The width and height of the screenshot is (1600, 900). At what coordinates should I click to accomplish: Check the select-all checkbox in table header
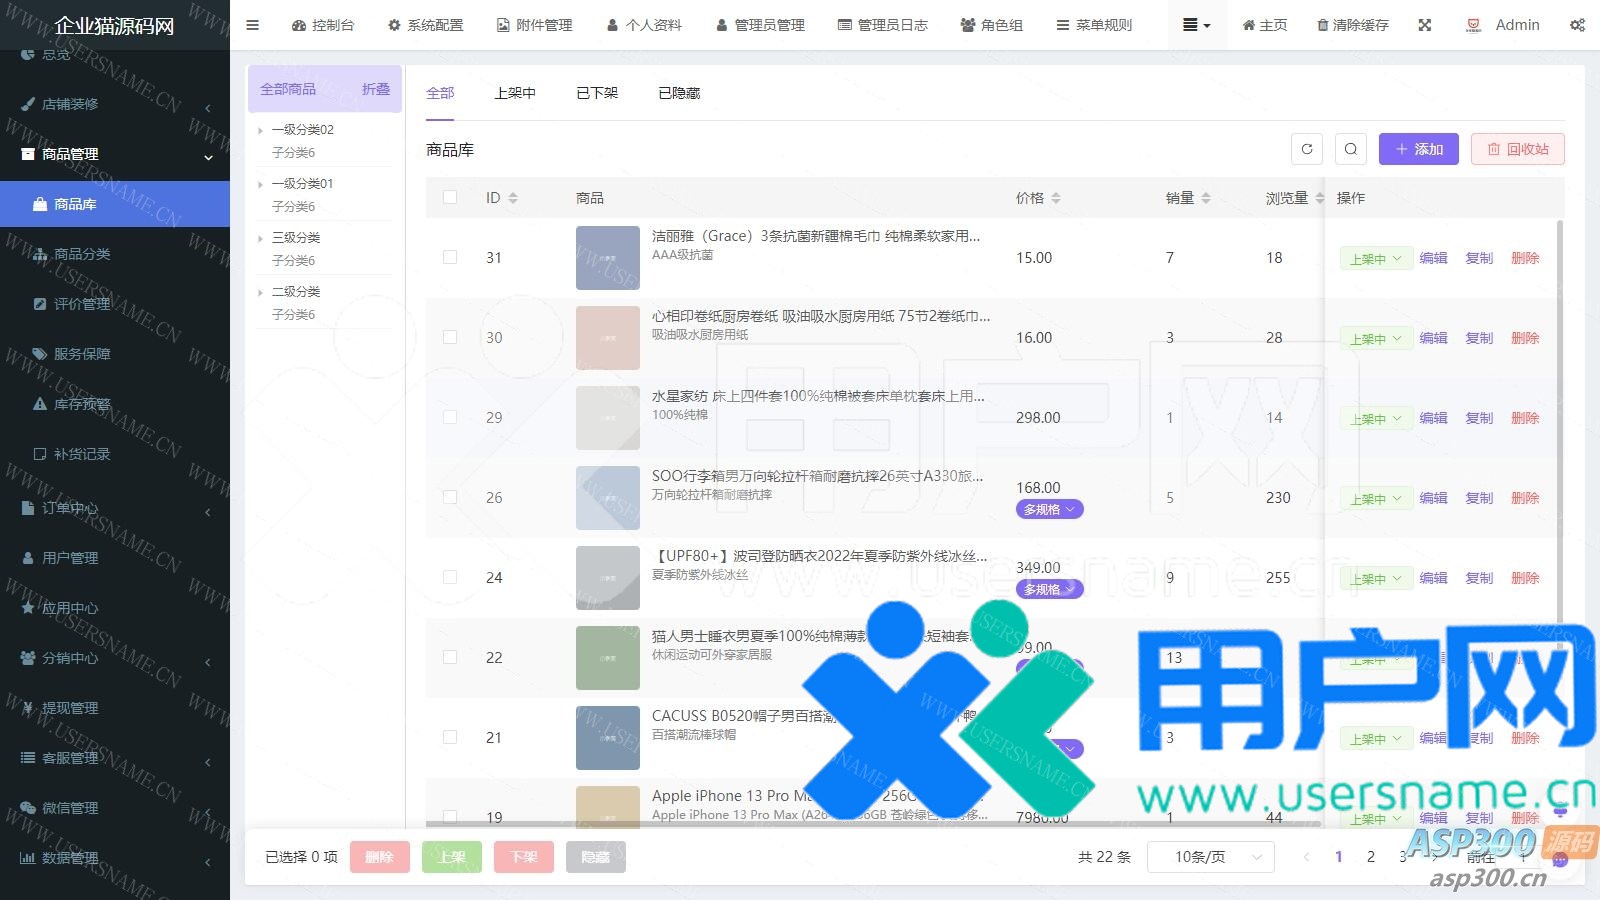click(x=450, y=198)
